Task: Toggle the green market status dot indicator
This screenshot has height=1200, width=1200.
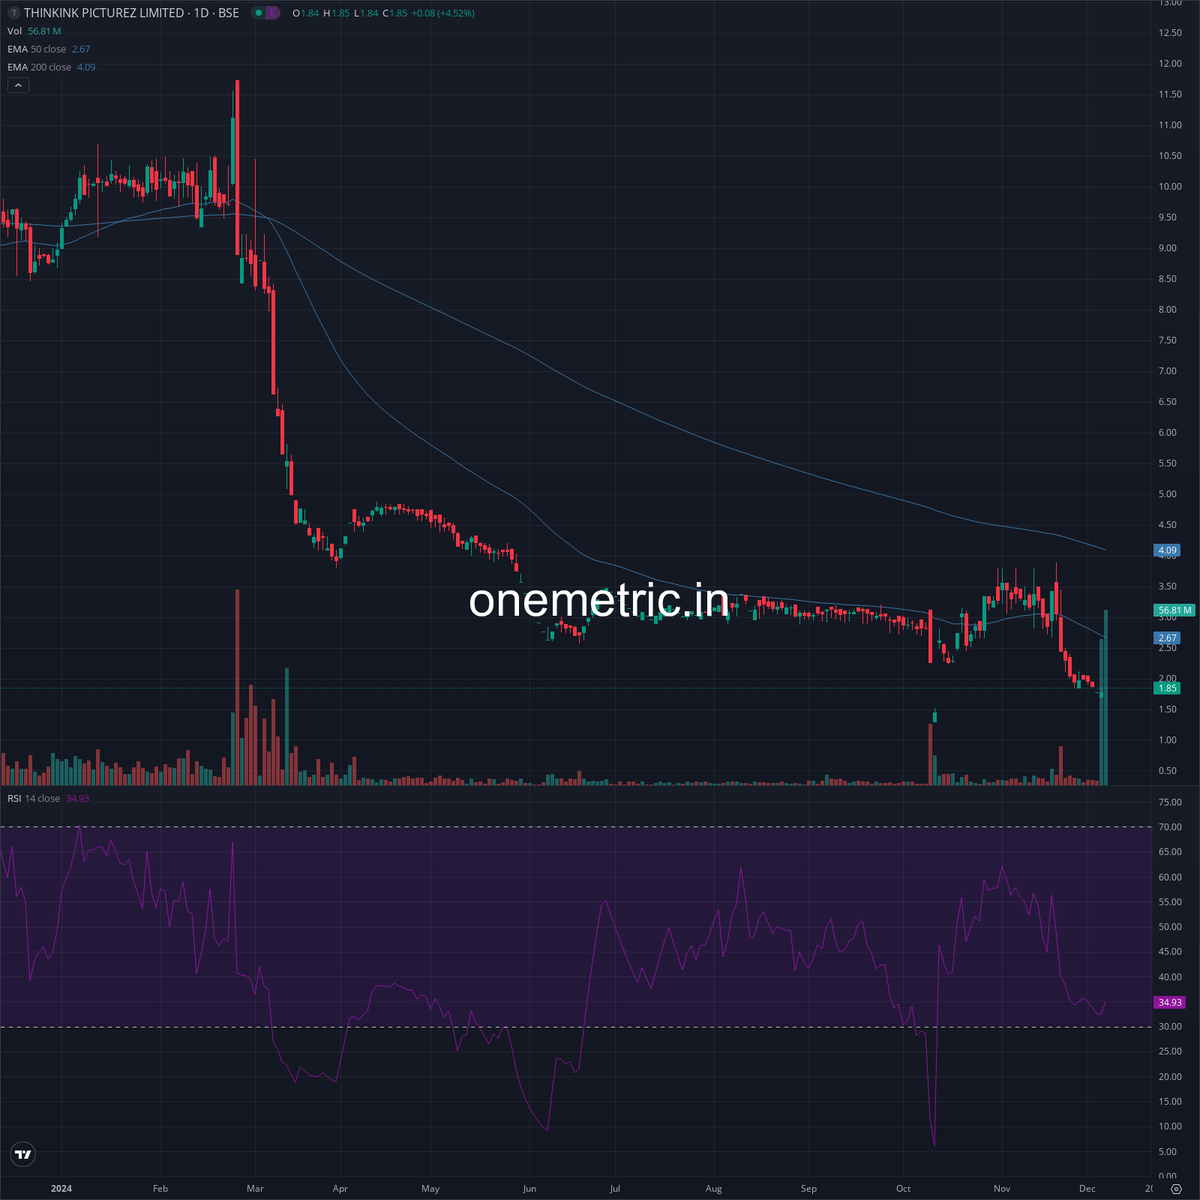Action: pos(258,13)
